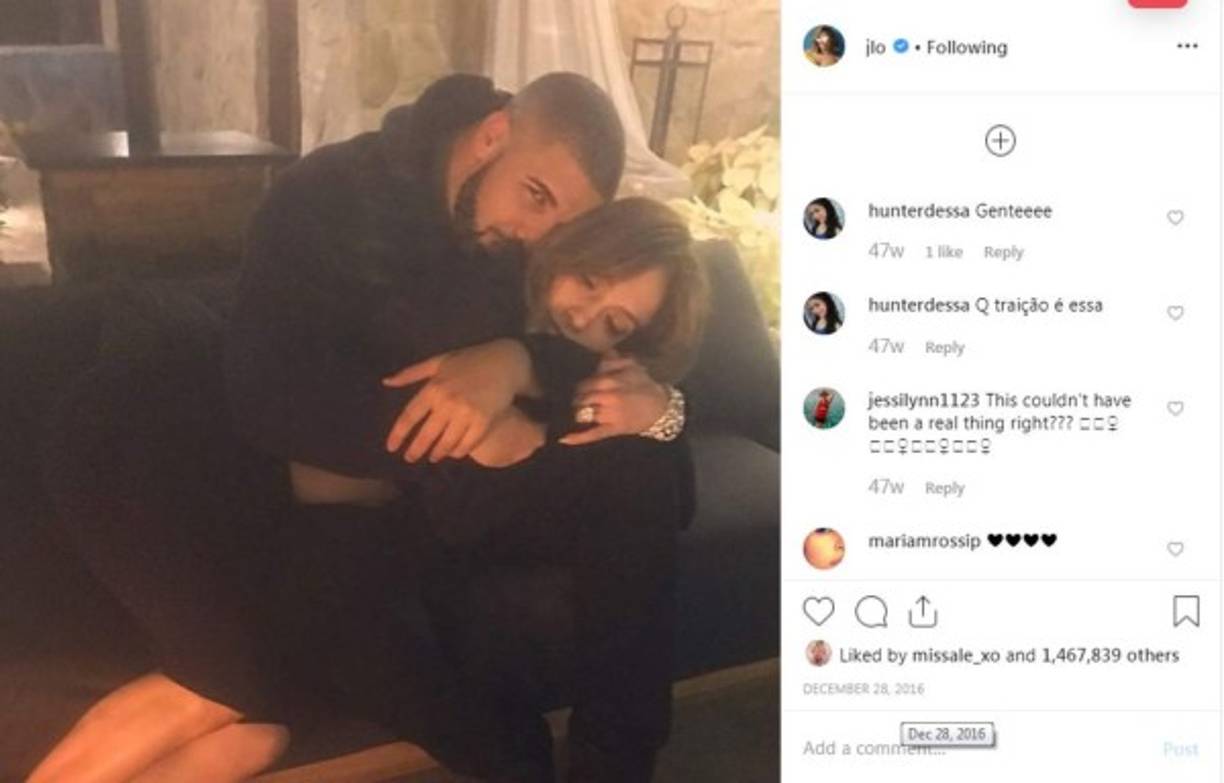Viewport: 1224px width, 783px height.
Task: Click jlo's verified badge
Action: 899,44
